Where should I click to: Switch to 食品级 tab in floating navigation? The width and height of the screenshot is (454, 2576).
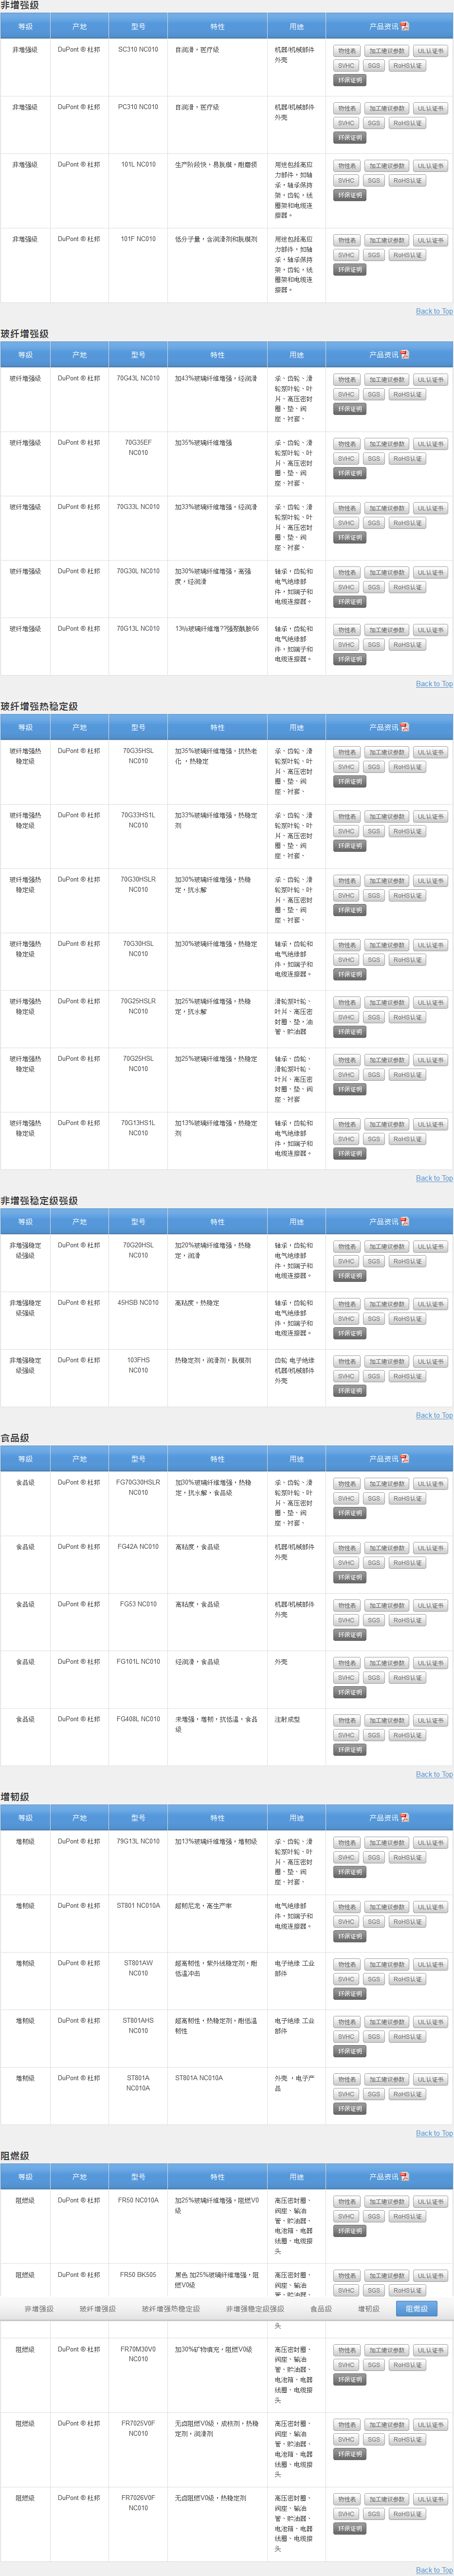pyautogui.click(x=321, y=2309)
